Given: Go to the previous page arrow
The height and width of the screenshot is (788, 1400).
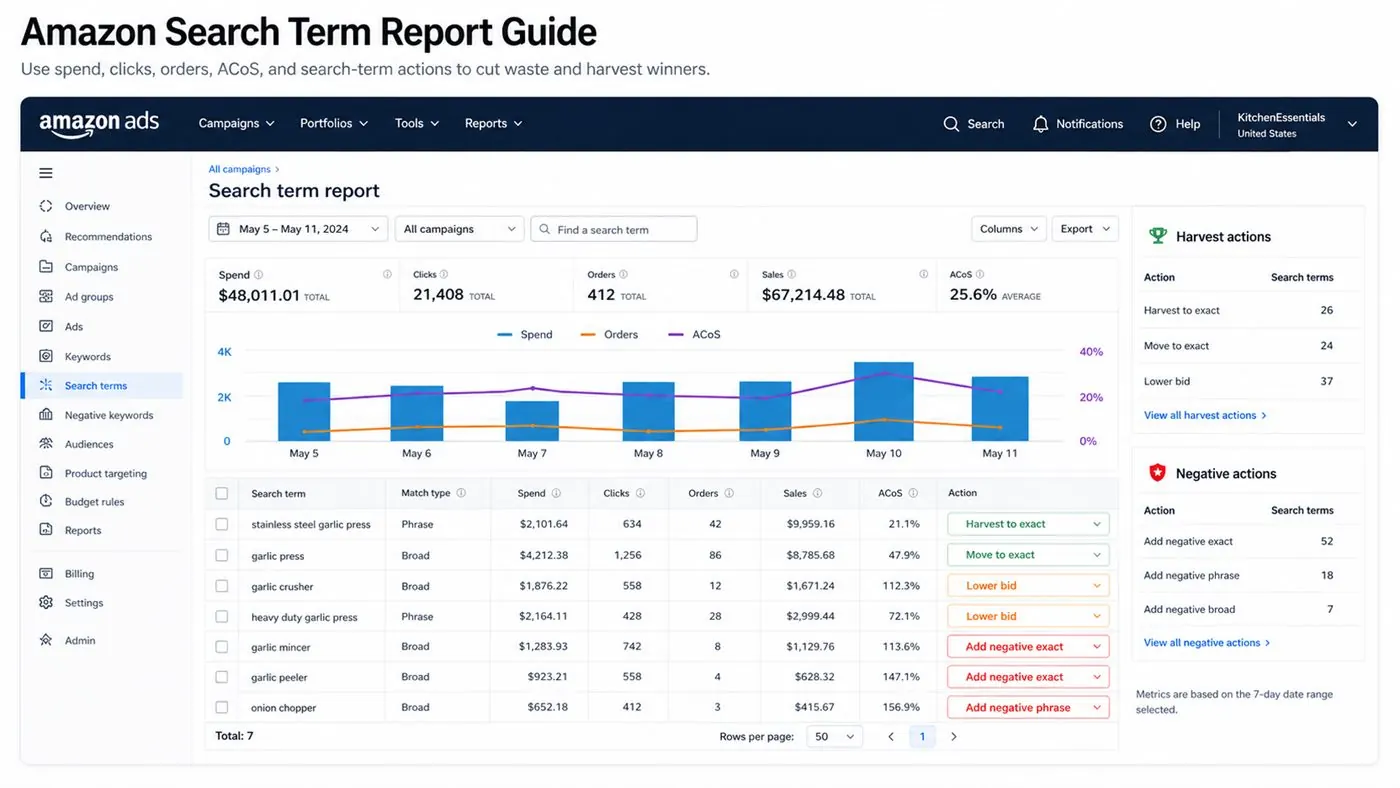Looking at the screenshot, I should tap(891, 737).
